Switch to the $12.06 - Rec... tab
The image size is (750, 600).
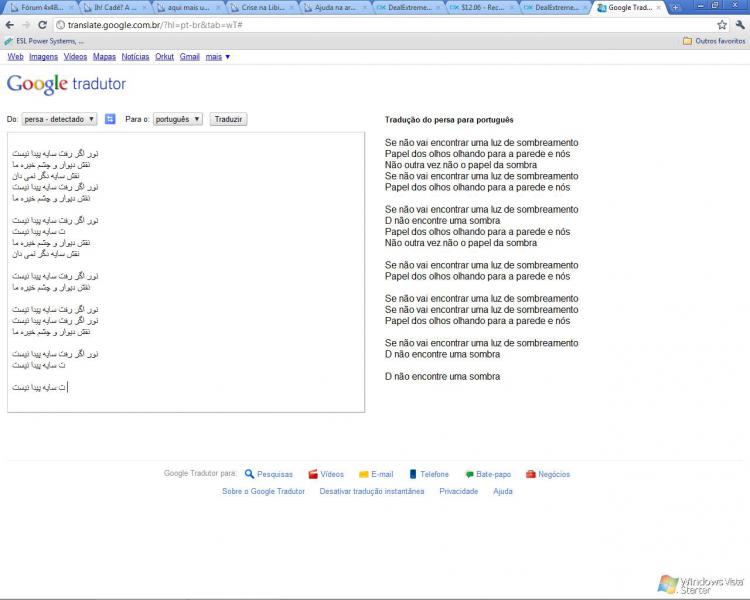pos(481,8)
